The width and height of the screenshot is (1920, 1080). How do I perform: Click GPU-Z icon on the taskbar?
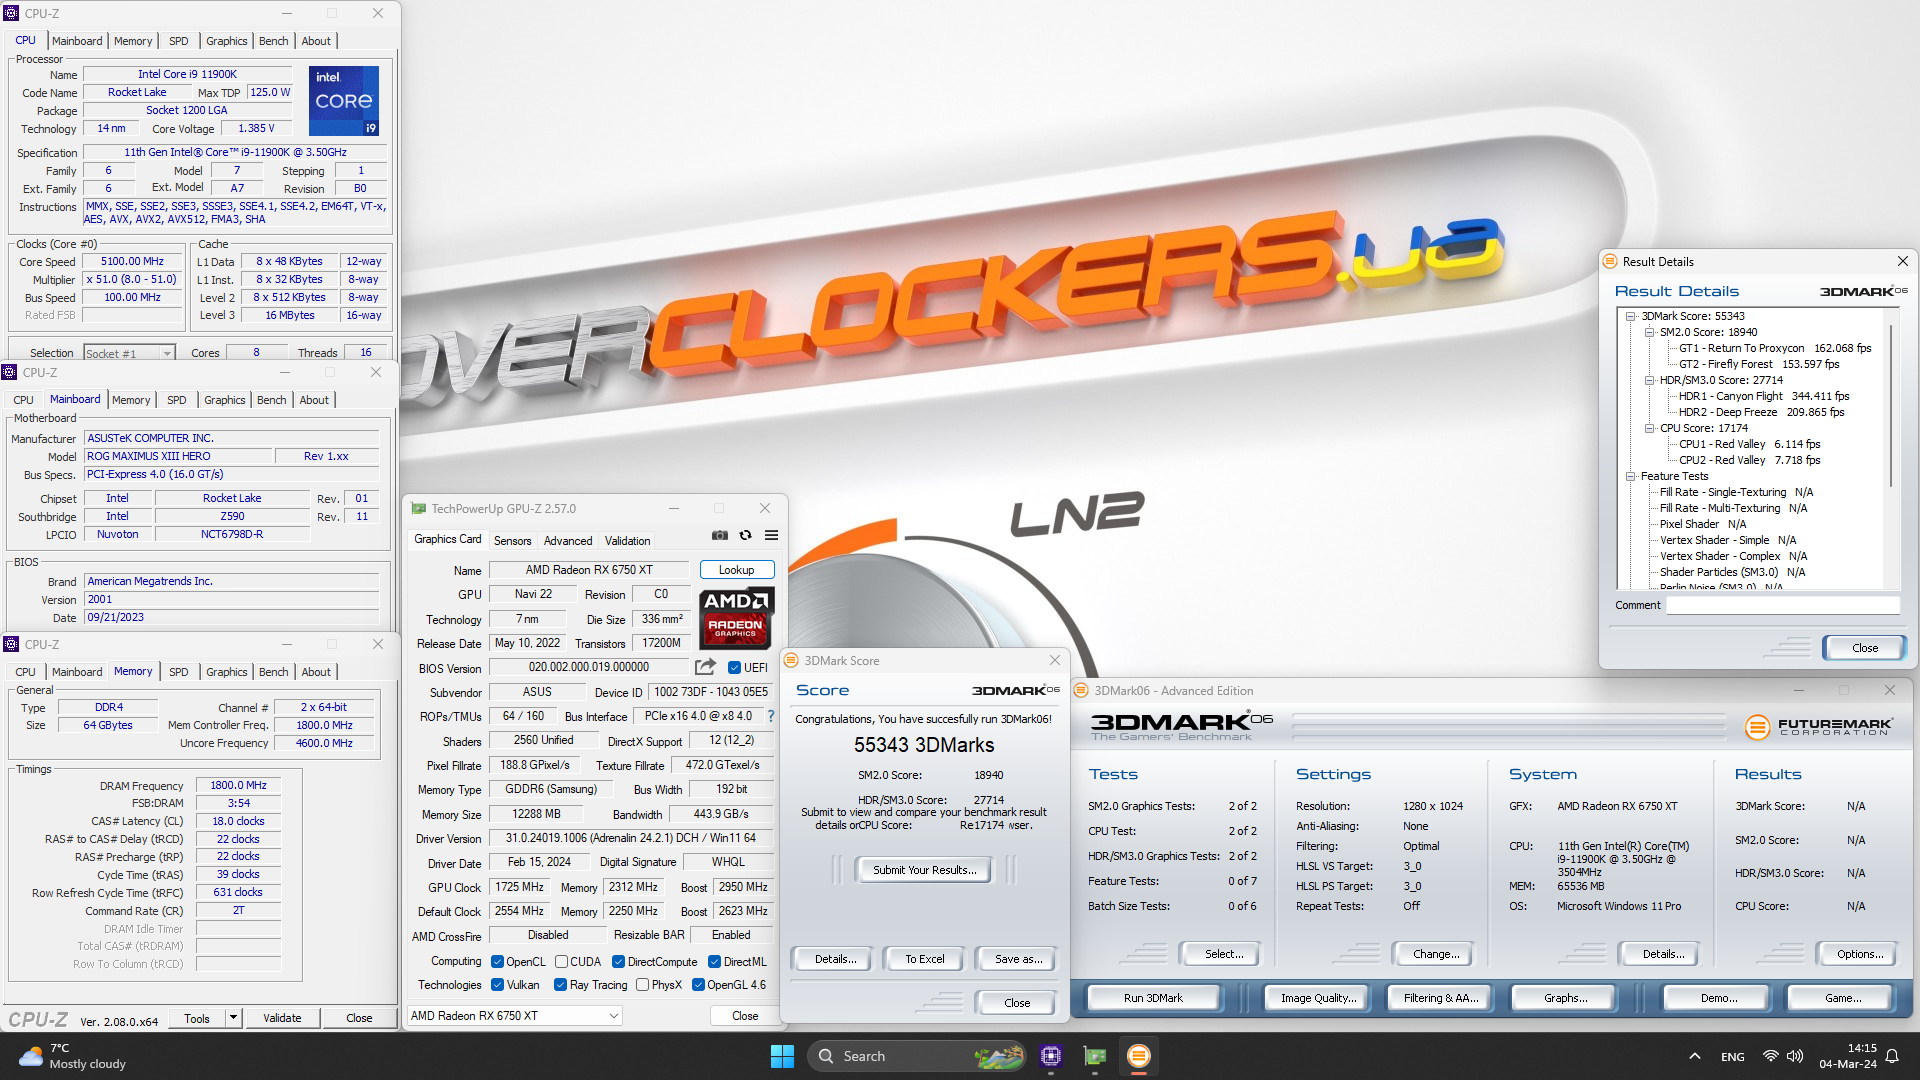click(1095, 1056)
